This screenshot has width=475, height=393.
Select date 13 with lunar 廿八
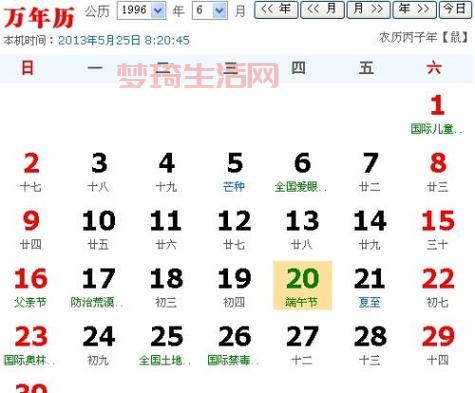(x=302, y=230)
